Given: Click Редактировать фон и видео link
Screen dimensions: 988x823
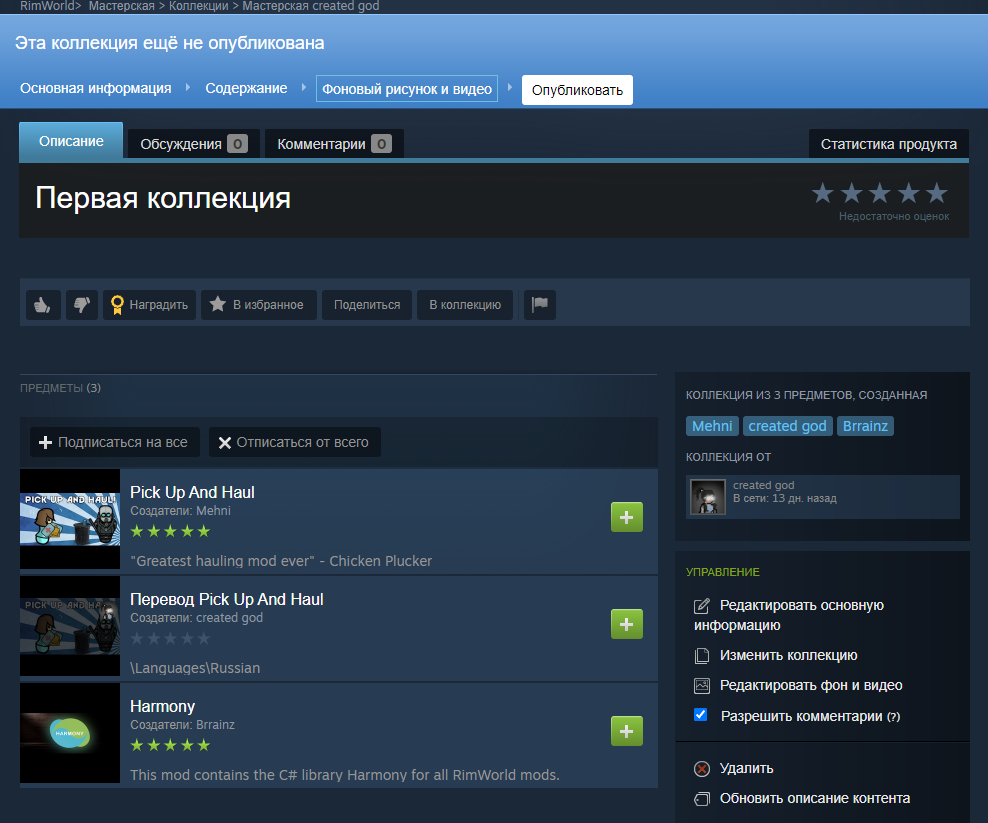Looking at the screenshot, I should pos(811,686).
